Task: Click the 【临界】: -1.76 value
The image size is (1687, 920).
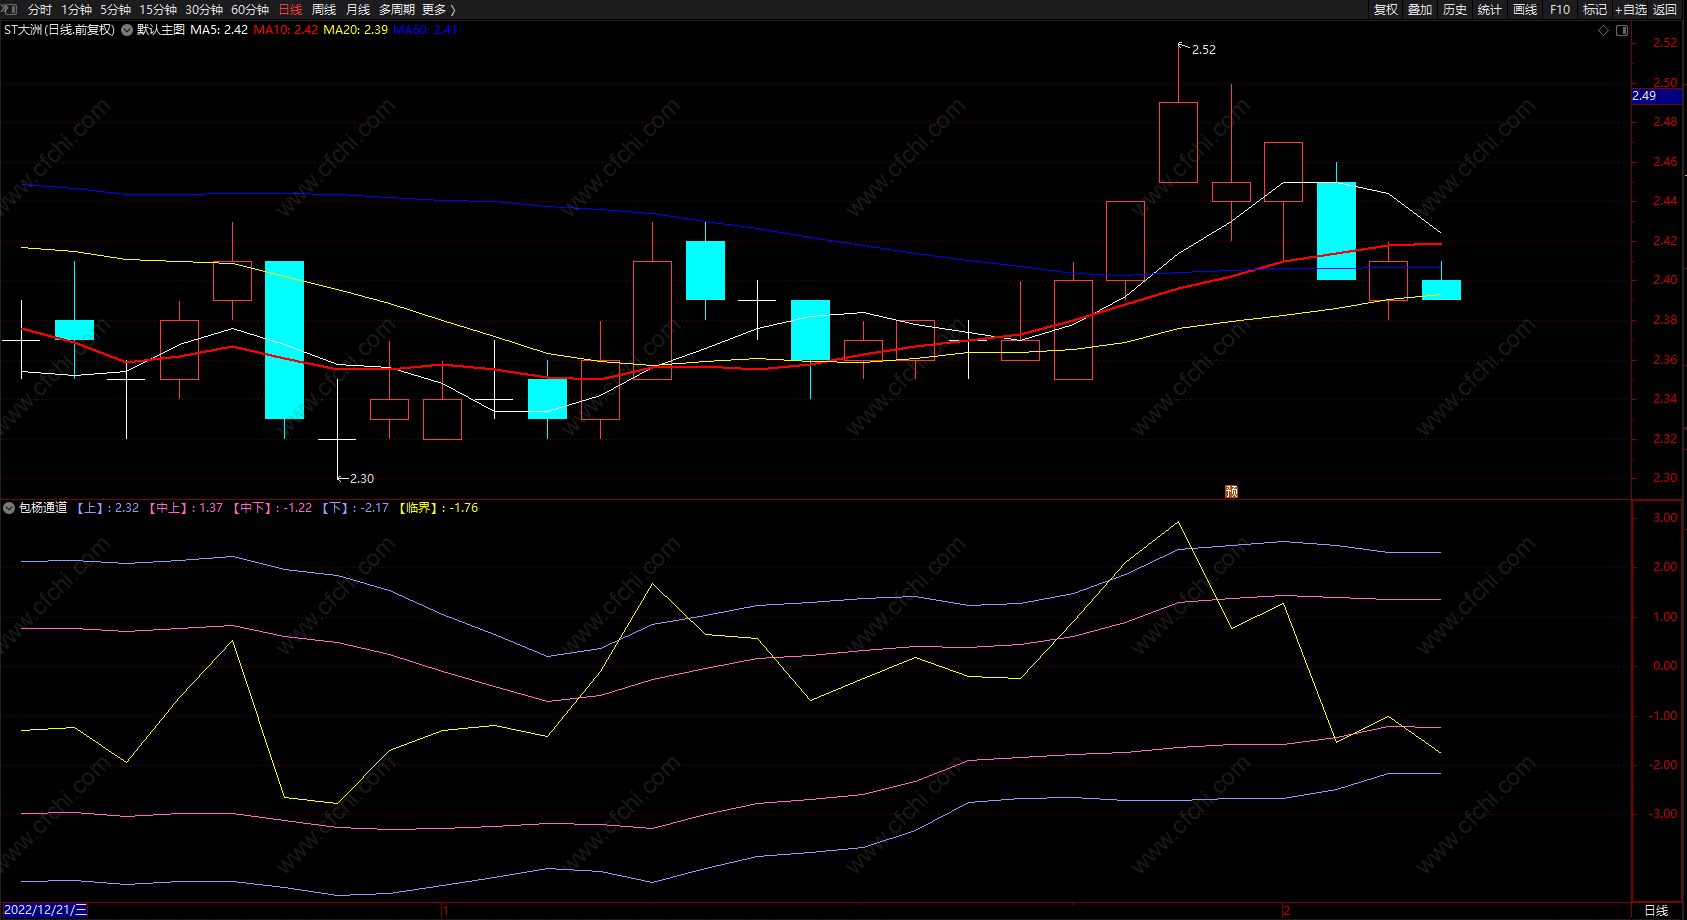Action: 438,508
